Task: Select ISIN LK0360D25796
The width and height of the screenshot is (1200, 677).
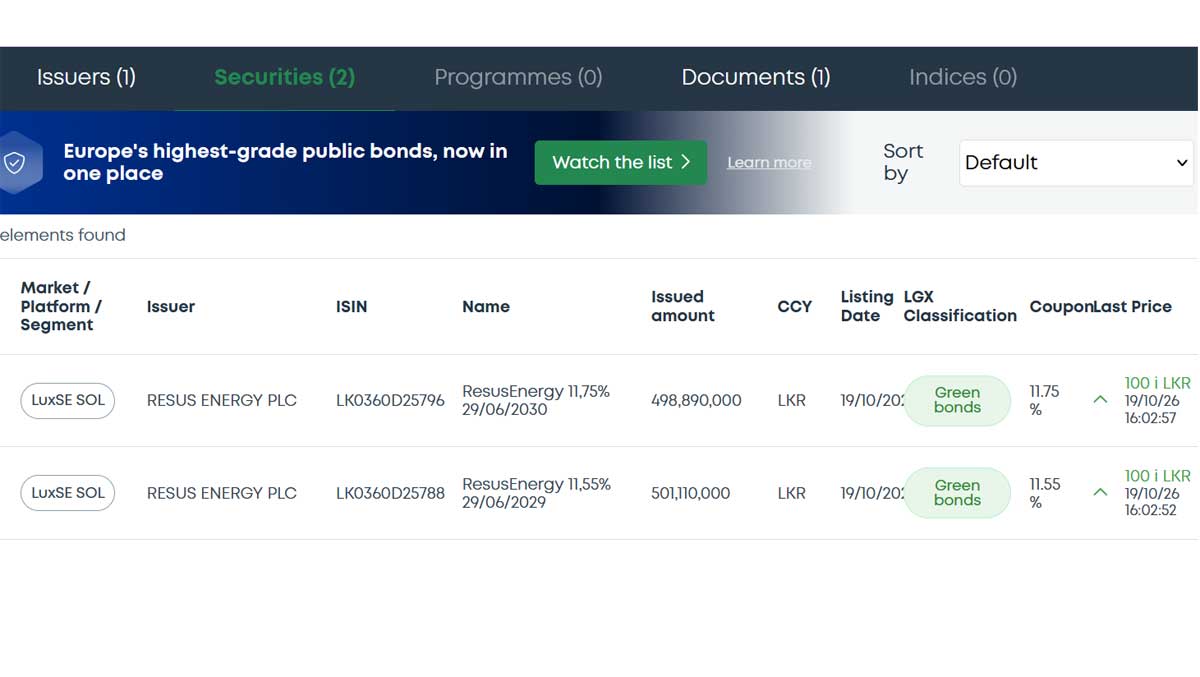Action: point(390,400)
